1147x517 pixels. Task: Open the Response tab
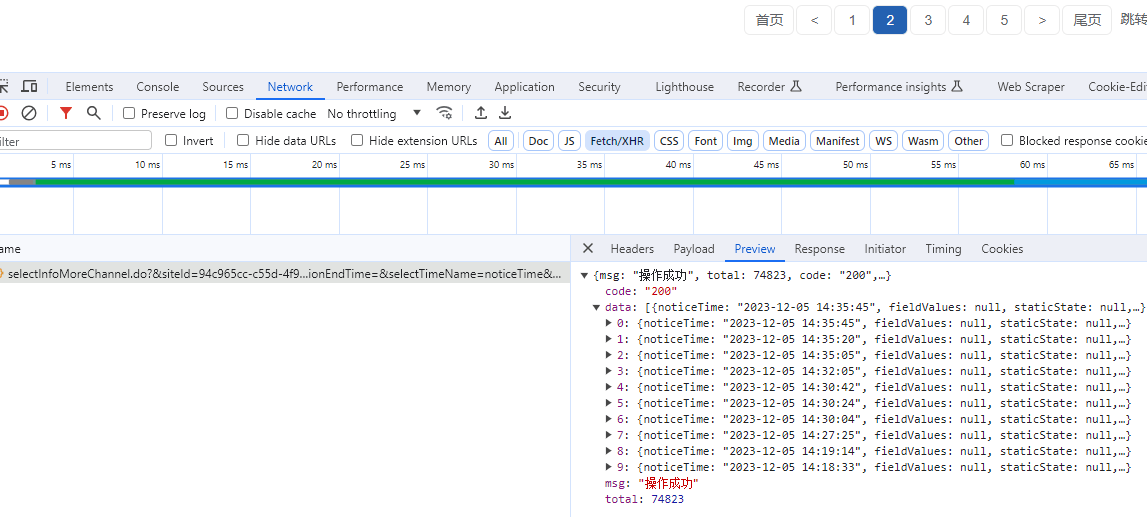(x=819, y=249)
